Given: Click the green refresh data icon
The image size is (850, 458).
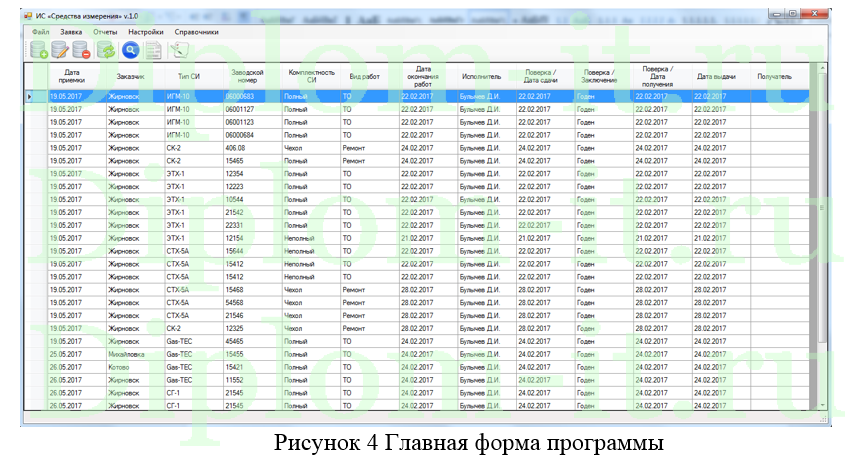Looking at the screenshot, I should tap(105, 49).
